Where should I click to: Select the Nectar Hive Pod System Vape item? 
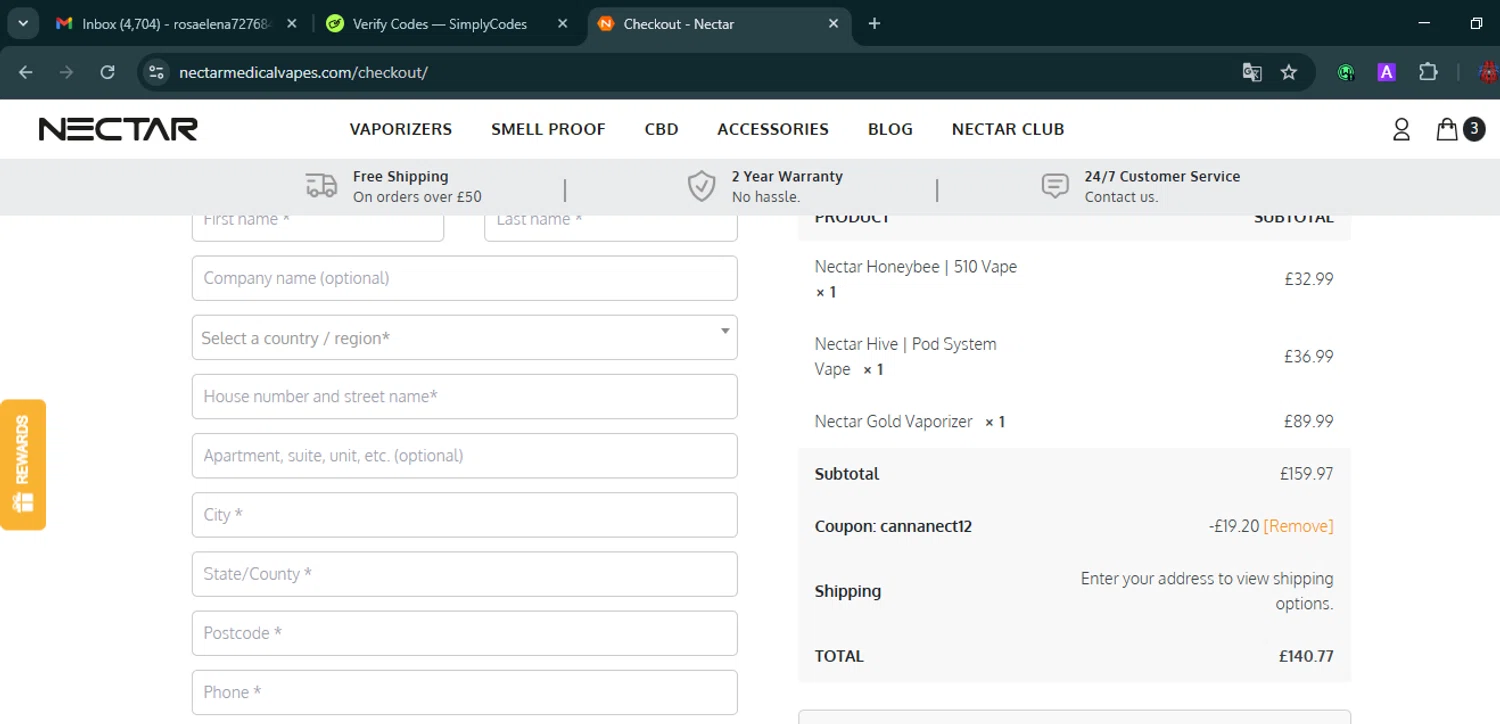[x=906, y=356]
